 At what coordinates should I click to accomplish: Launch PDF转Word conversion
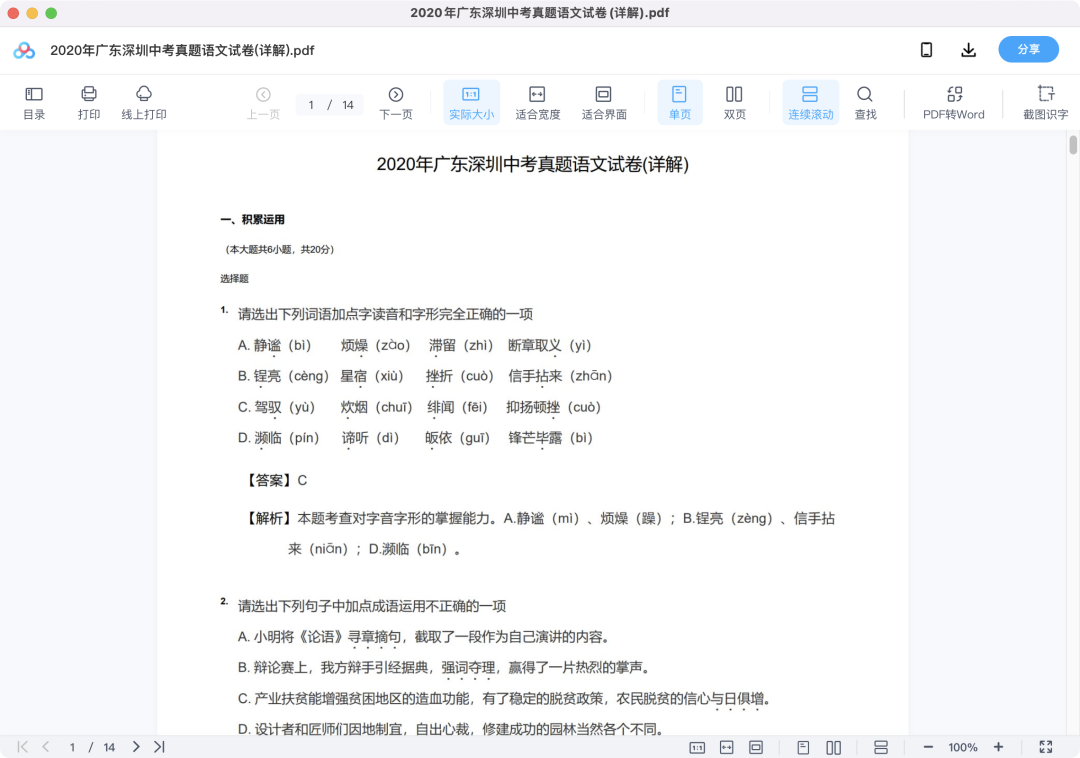(x=953, y=103)
